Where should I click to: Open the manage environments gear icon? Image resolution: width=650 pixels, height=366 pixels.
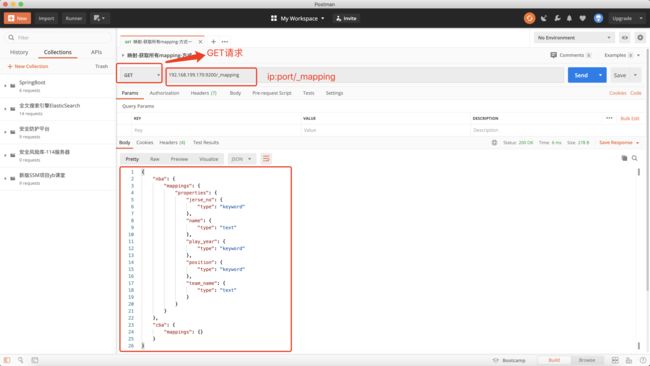click(640, 38)
